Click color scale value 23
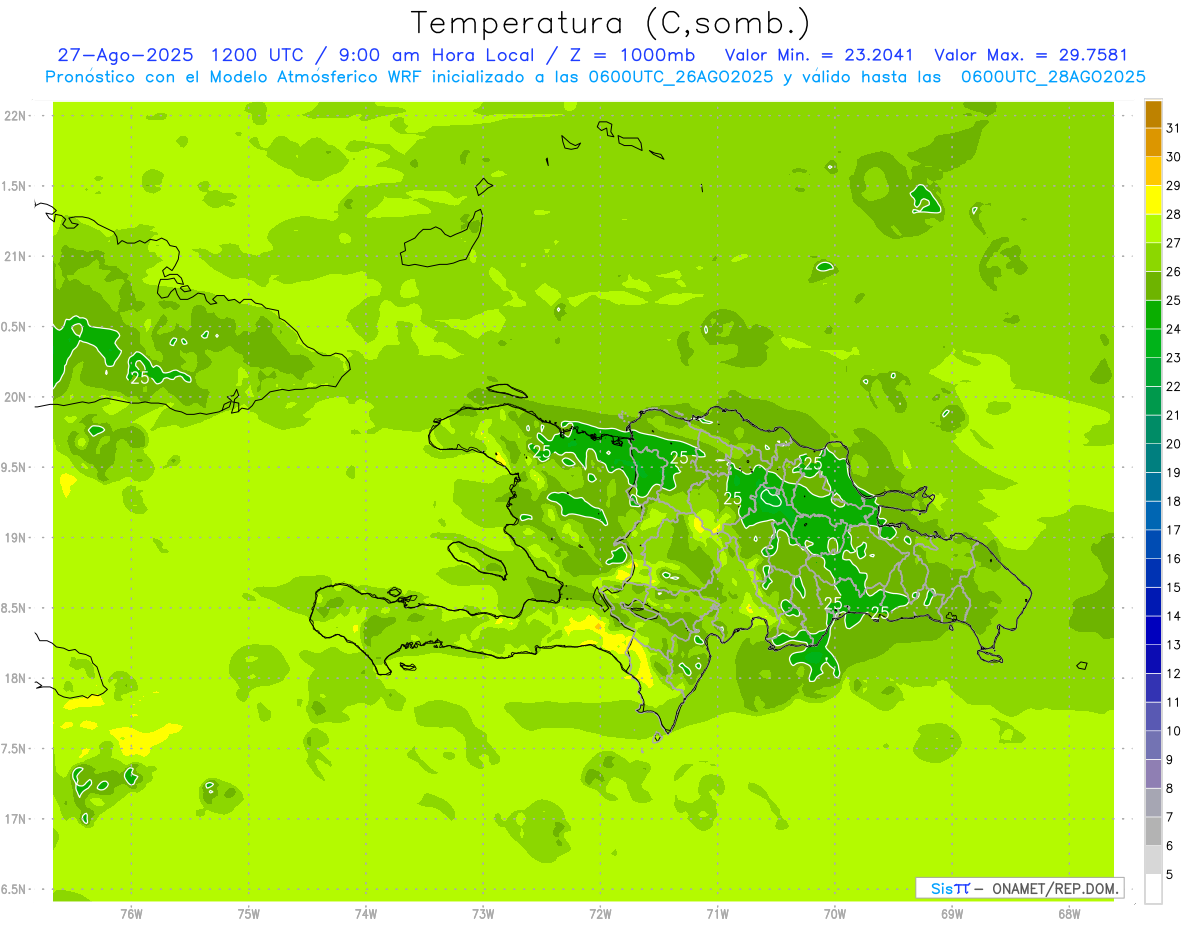The image size is (1200, 927). click(x=1173, y=358)
